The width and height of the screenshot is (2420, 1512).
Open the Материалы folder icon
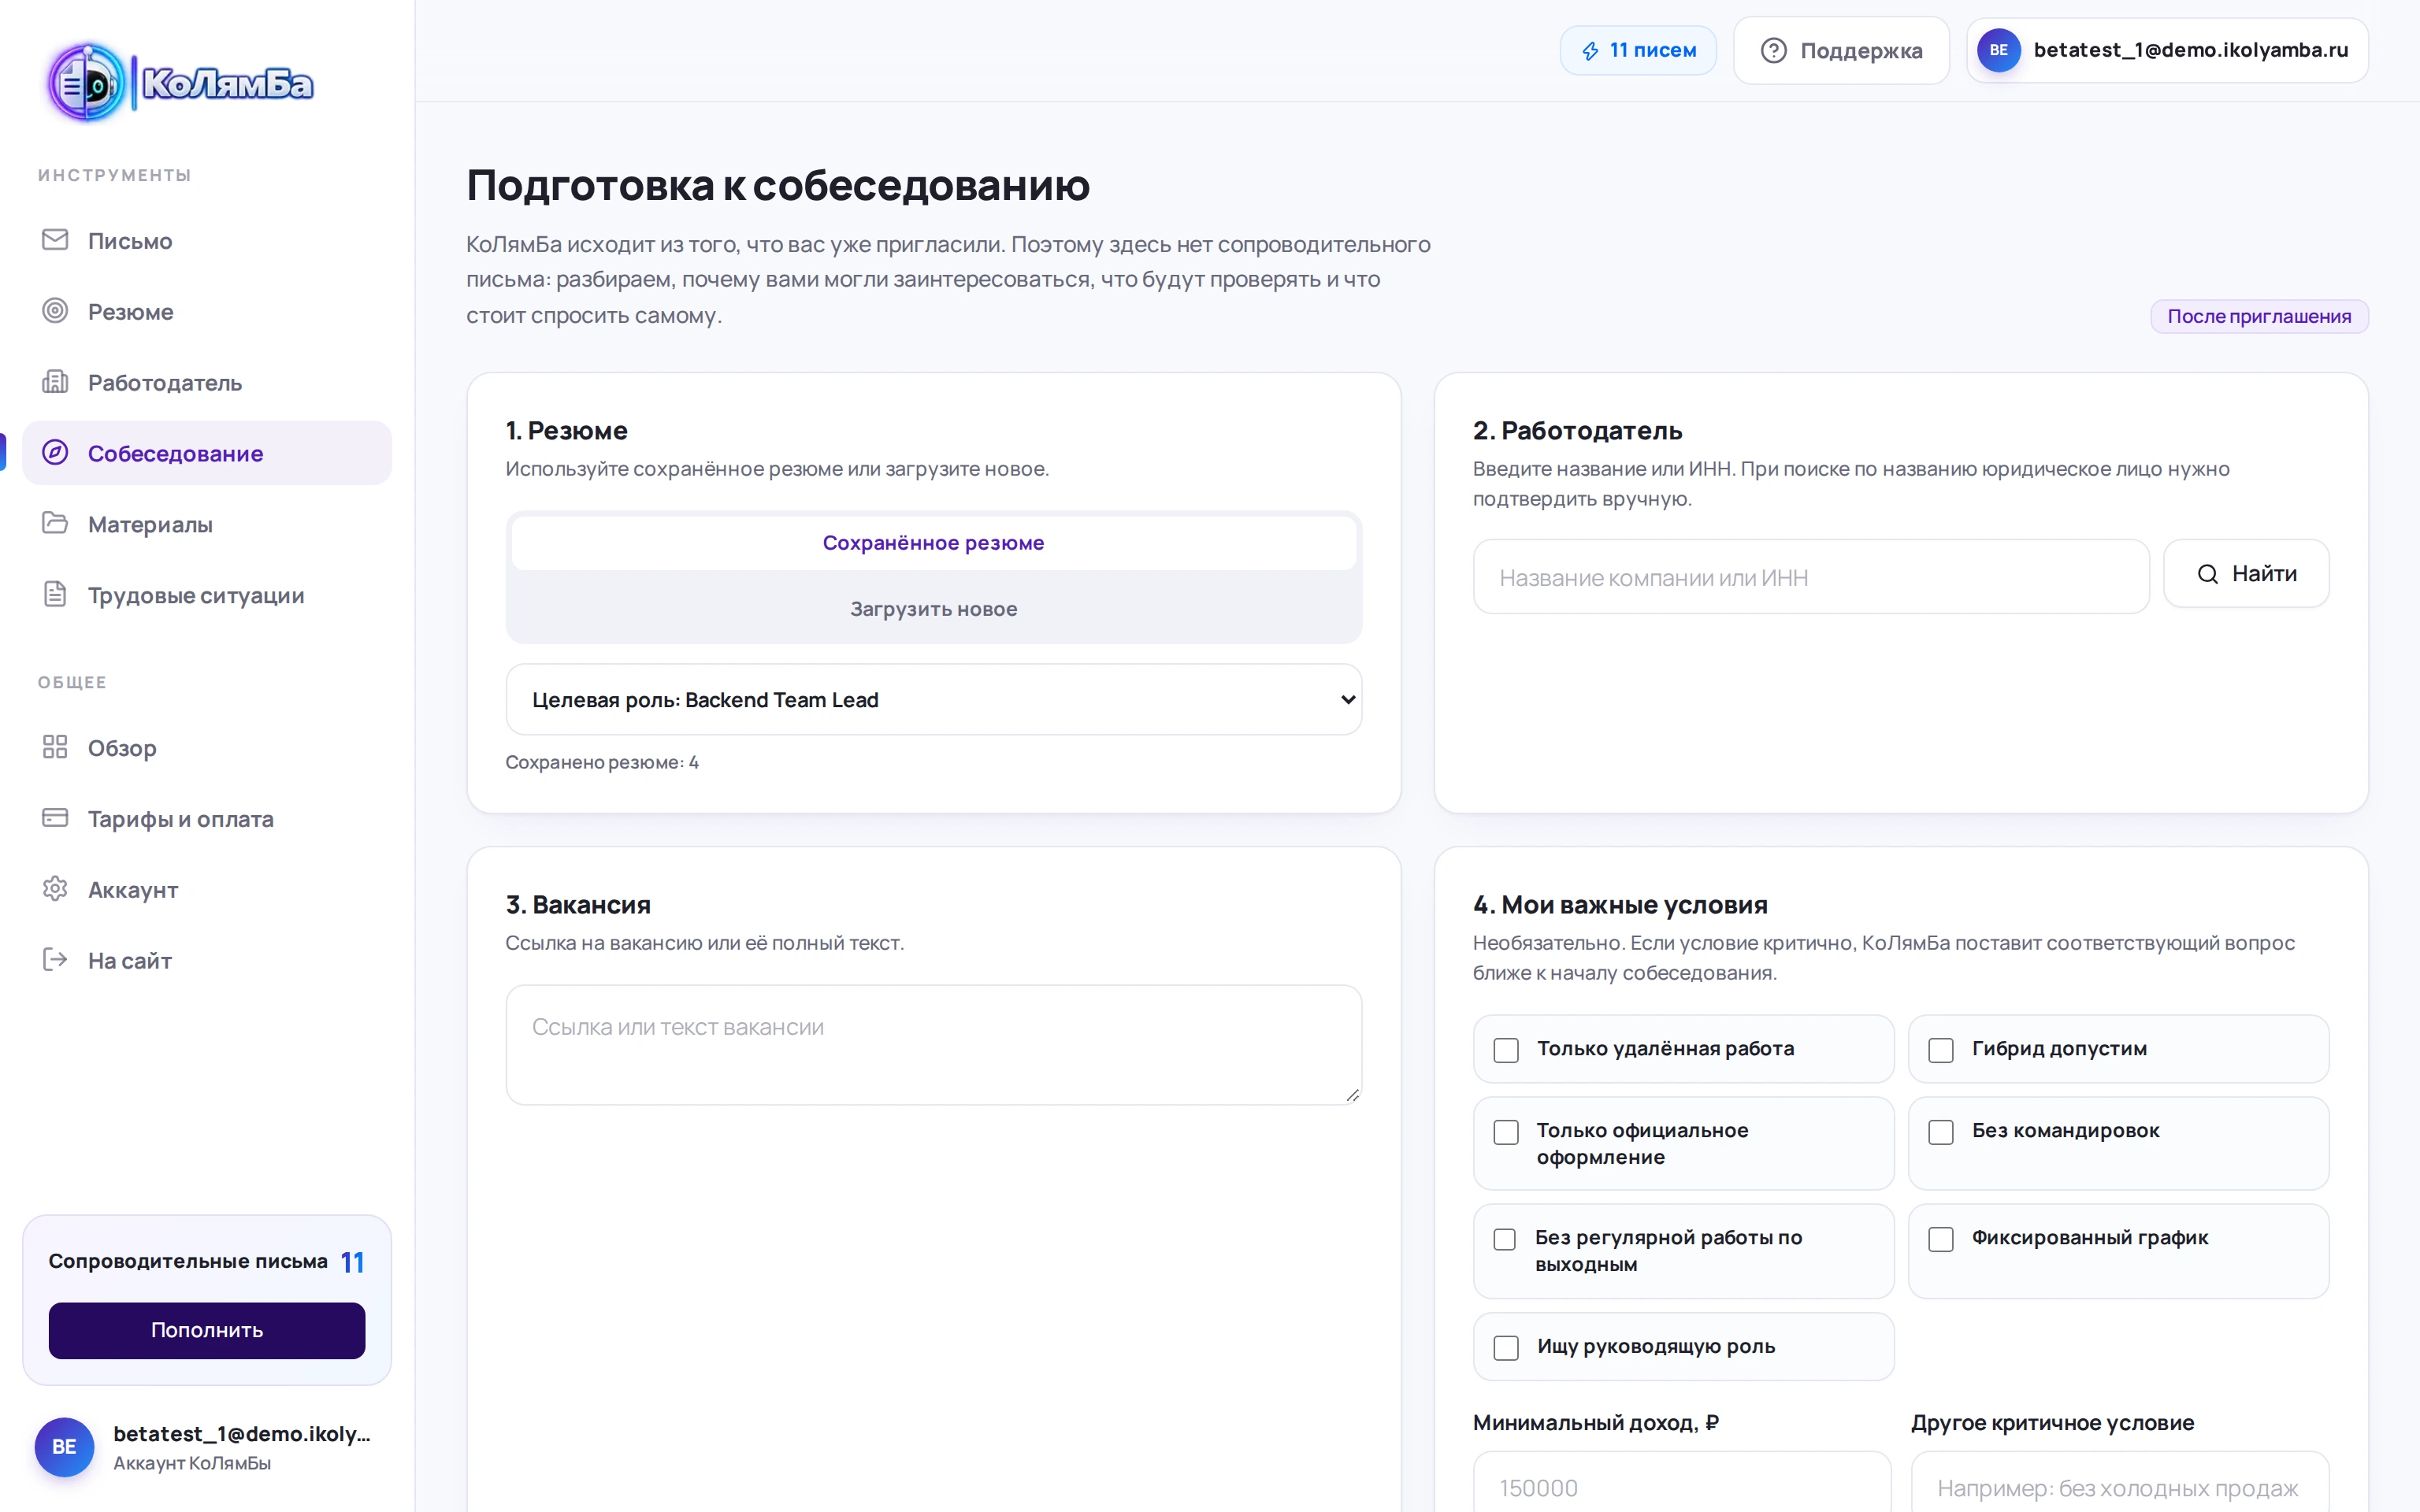(55, 523)
